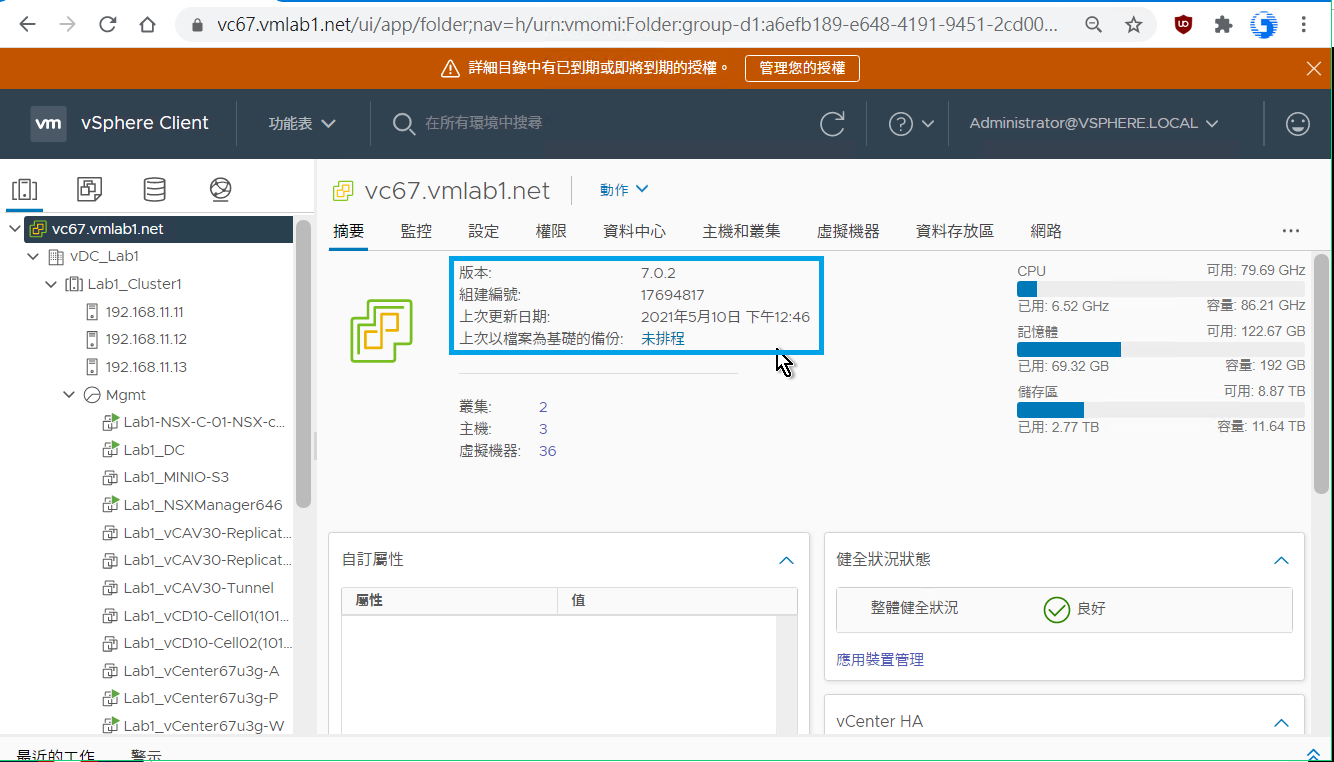Switch to the 摘要 tab
Screen dimensions: 1334x762
349,231
